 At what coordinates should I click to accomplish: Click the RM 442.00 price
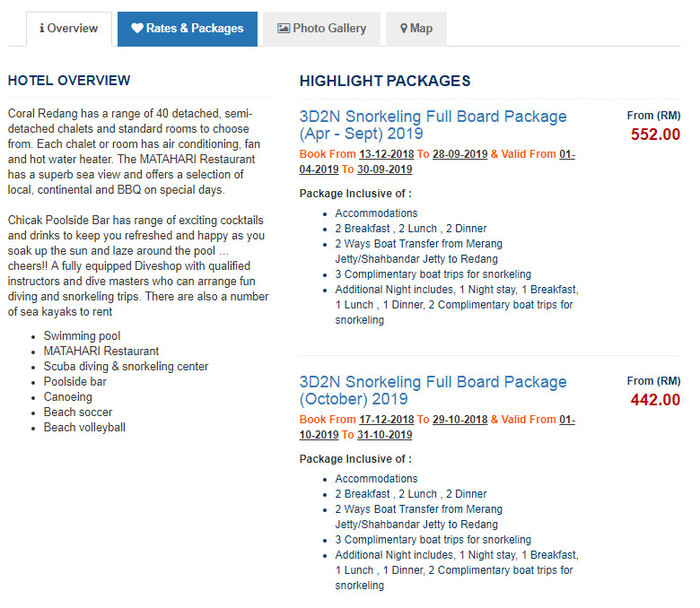click(655, 400)
